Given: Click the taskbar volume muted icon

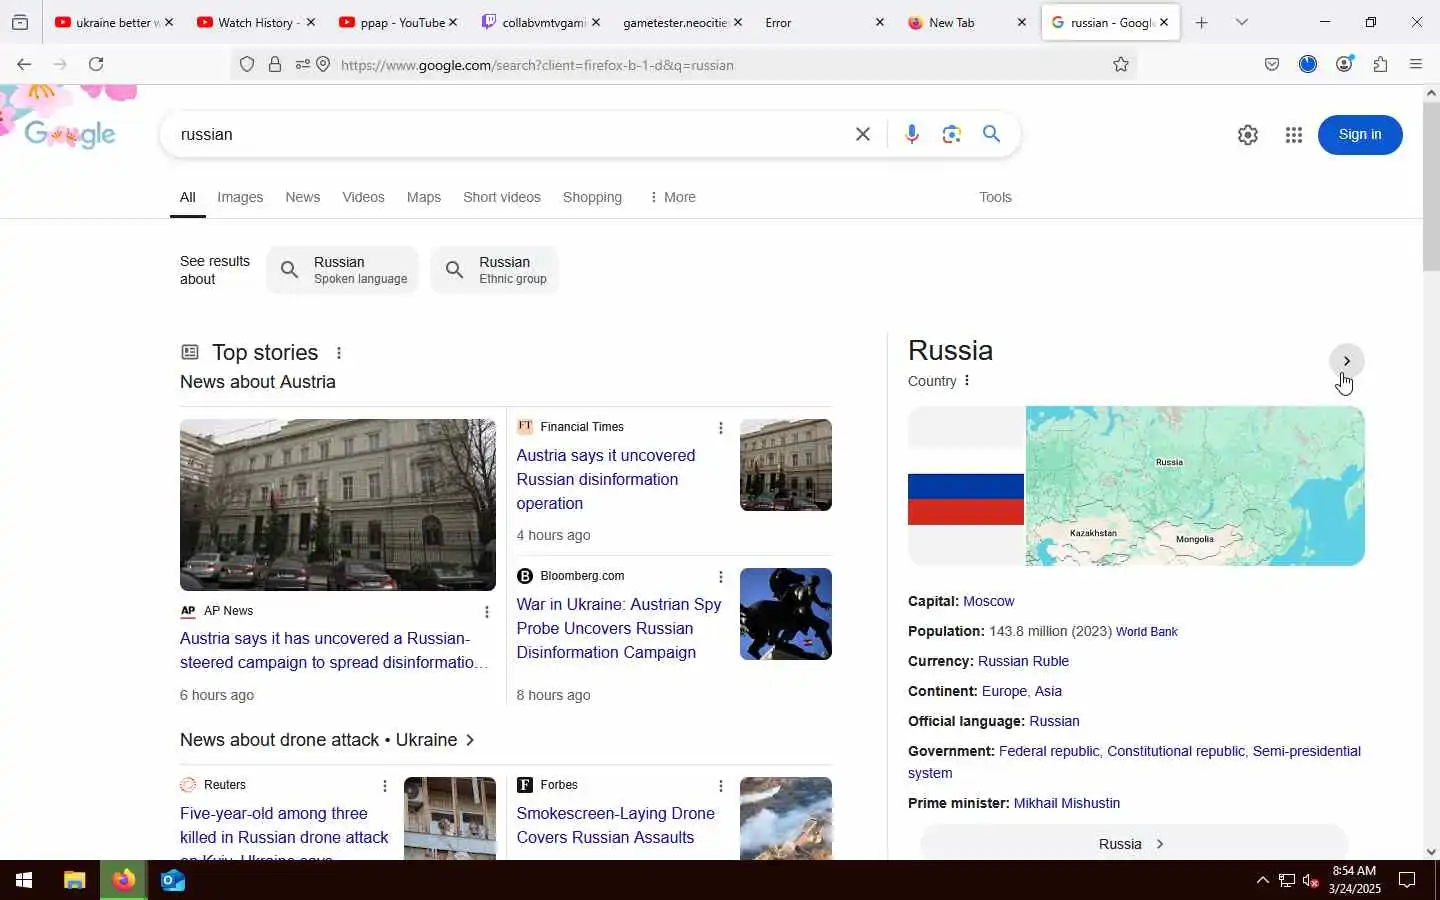Looking at the screenshot, I should [x=1311, y=880].
